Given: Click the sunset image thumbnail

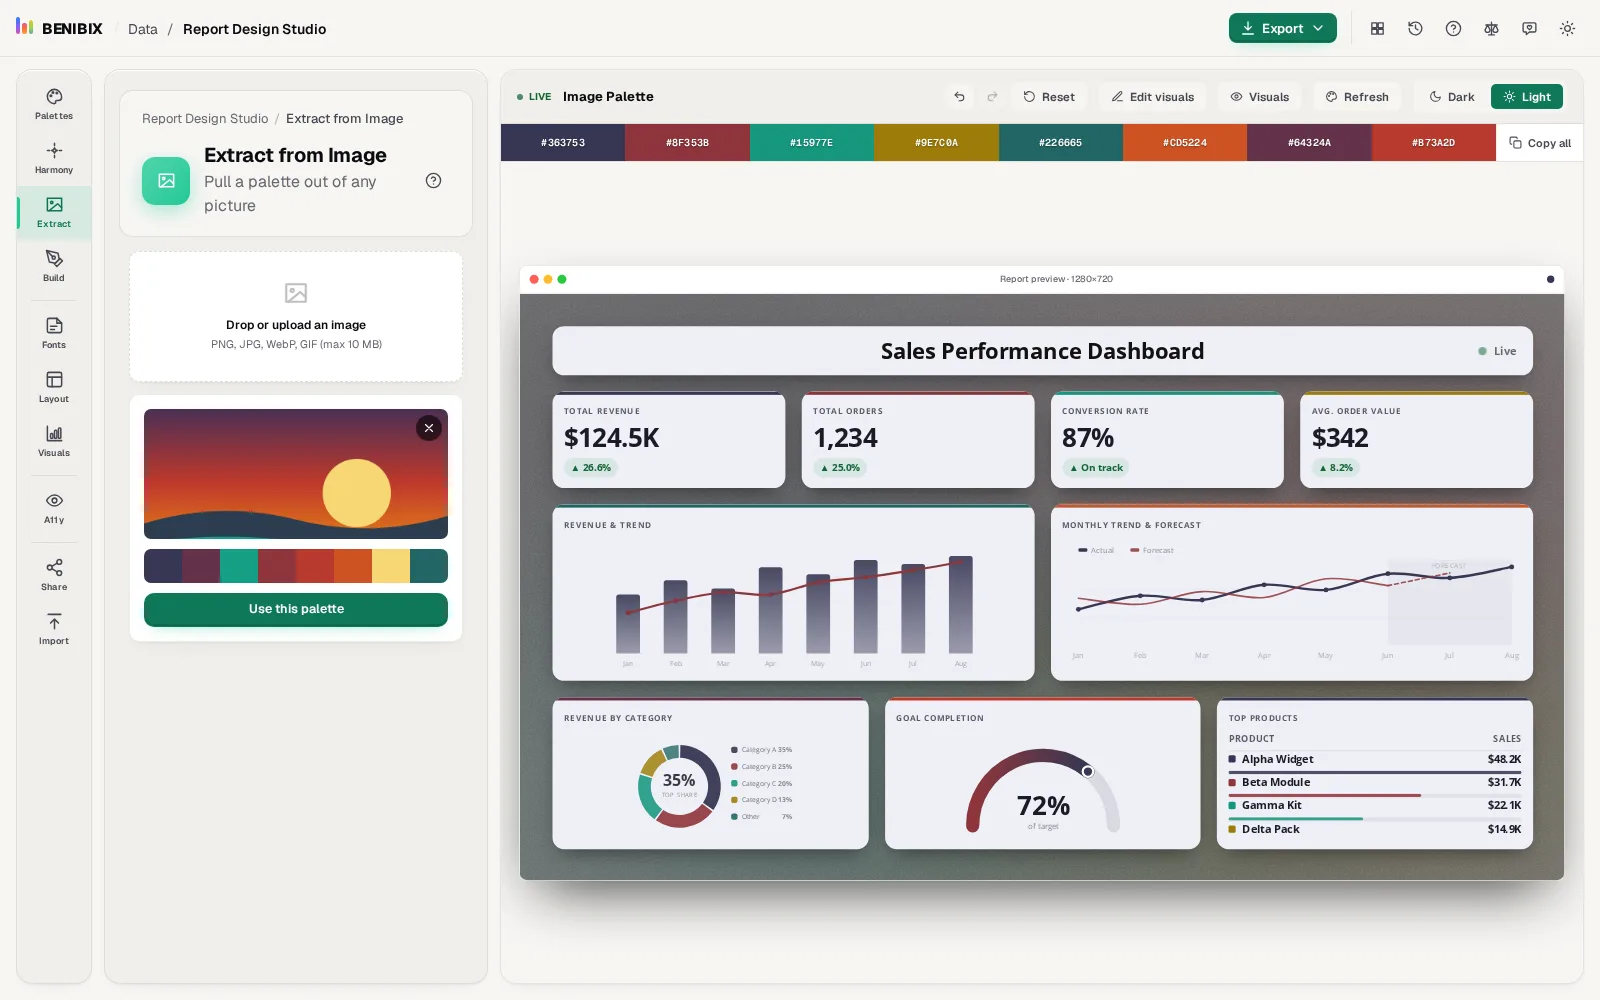Looking at the screenshot, I should [296, 474].
